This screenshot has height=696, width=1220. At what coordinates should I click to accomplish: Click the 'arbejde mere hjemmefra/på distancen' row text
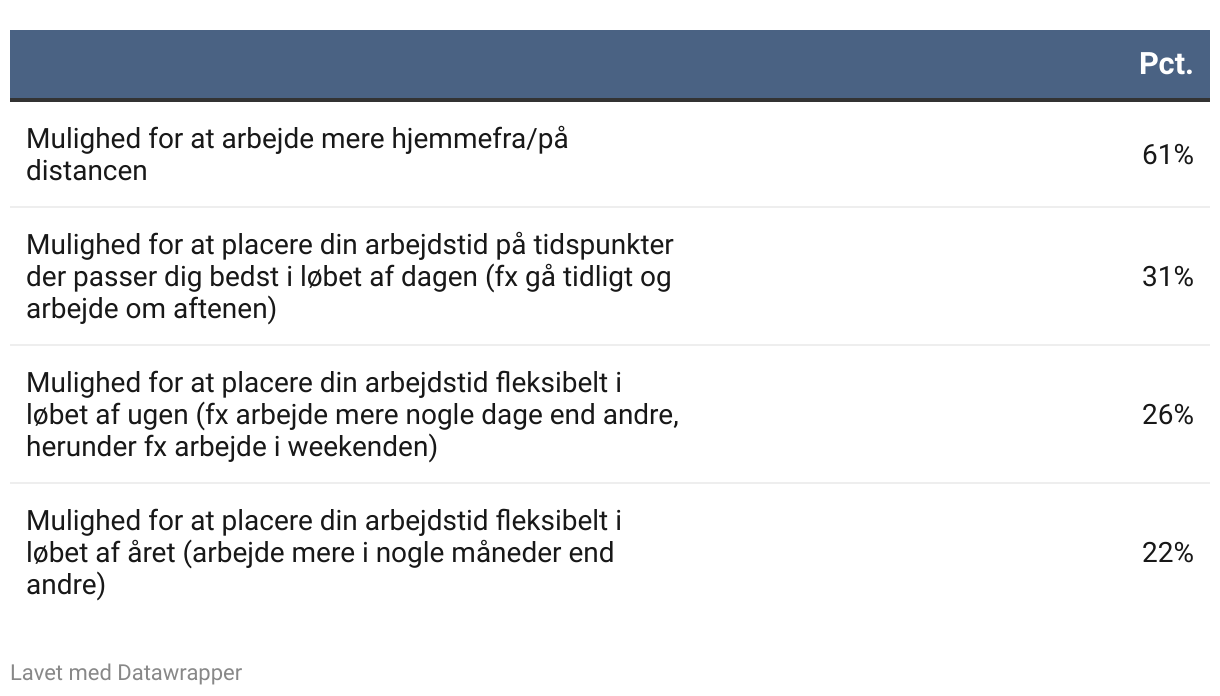[297, 154]
